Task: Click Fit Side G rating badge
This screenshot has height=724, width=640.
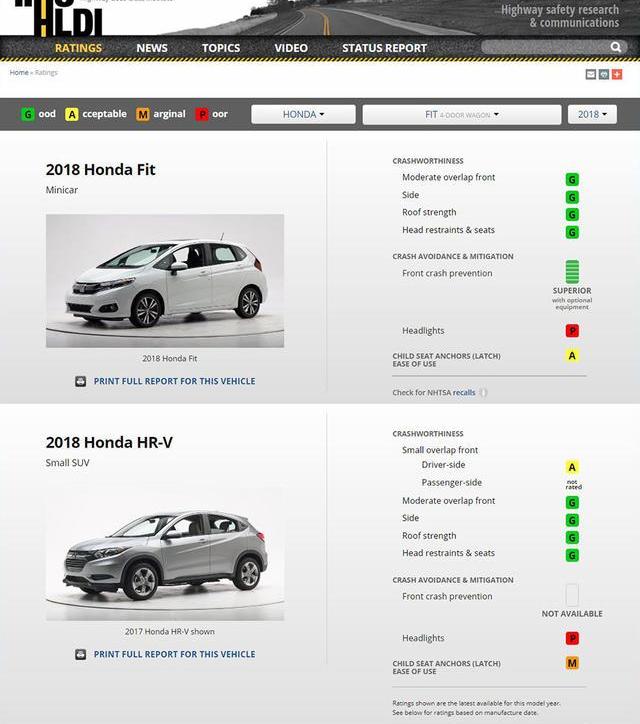Action: [572, 198]
